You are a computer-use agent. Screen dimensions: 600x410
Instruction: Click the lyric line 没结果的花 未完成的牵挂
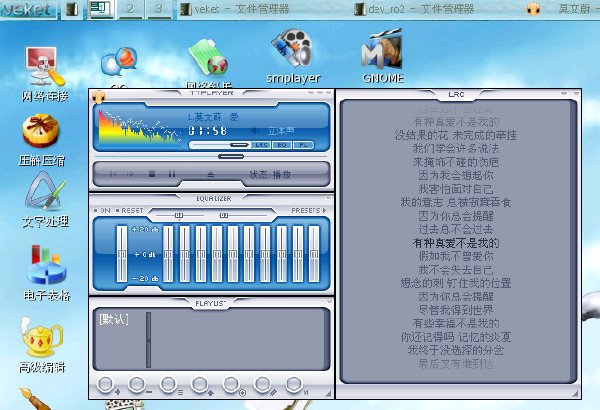[456, 135]
